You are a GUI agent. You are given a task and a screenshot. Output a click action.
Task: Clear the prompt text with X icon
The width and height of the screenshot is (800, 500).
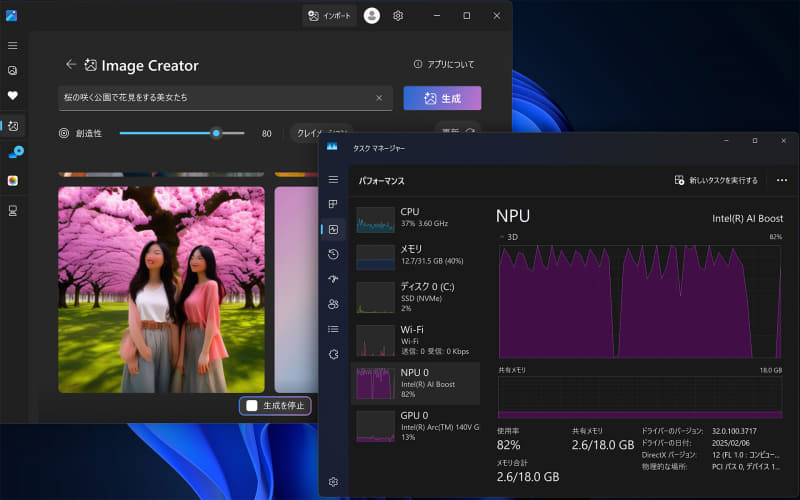click(x=379, y=98)
